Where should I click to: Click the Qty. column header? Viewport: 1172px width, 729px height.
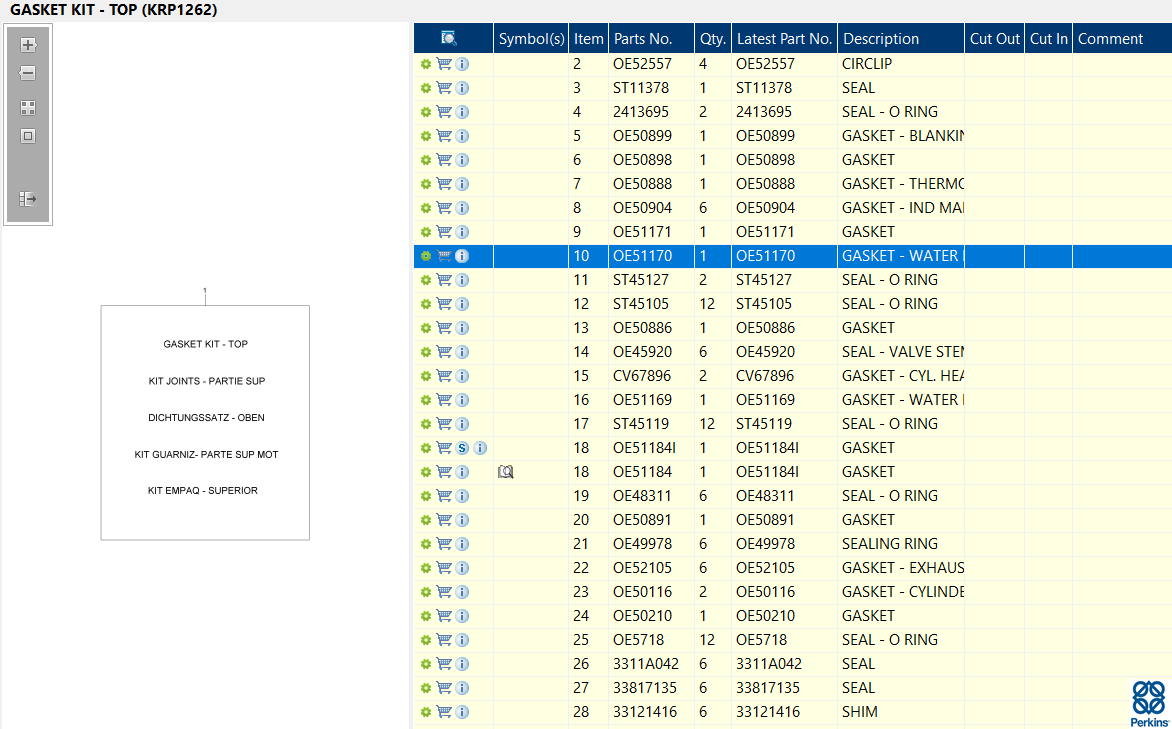point(713,39)
